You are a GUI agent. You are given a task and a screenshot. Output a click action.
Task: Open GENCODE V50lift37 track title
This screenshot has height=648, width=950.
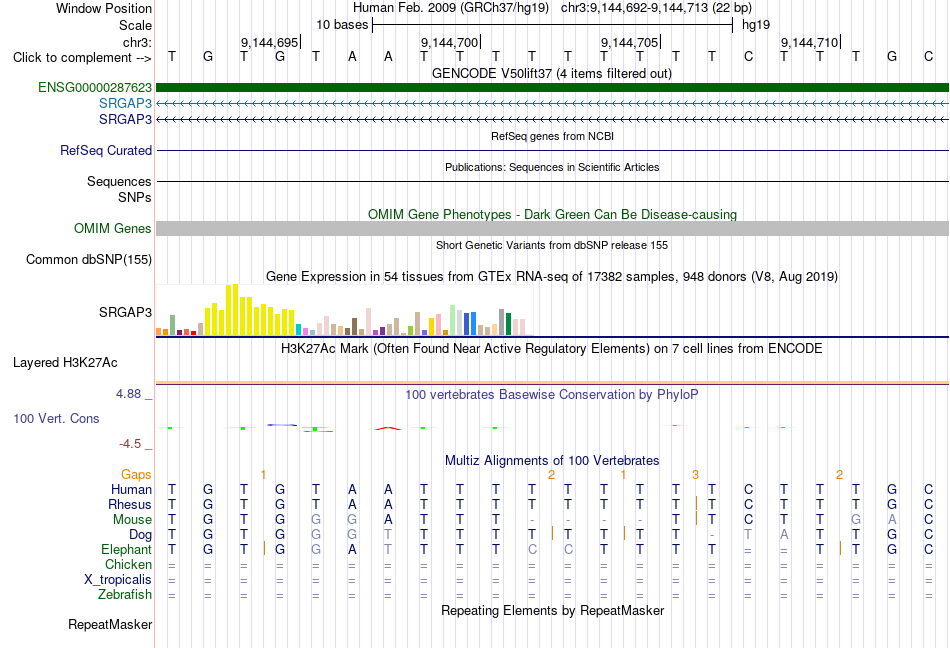tap(552, 73)
